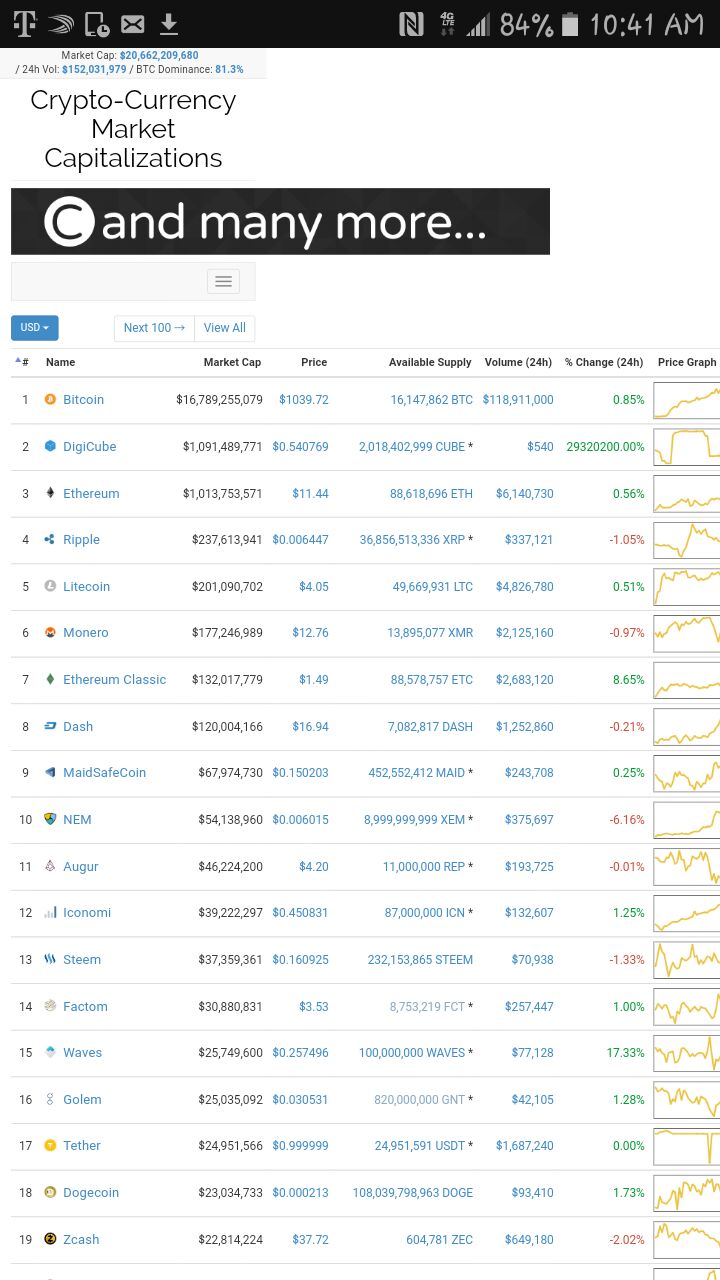This screenshot has width=720, height=1280.
Task: Click the MaidSafeCoin logo icon
Action: coord(50,772)
